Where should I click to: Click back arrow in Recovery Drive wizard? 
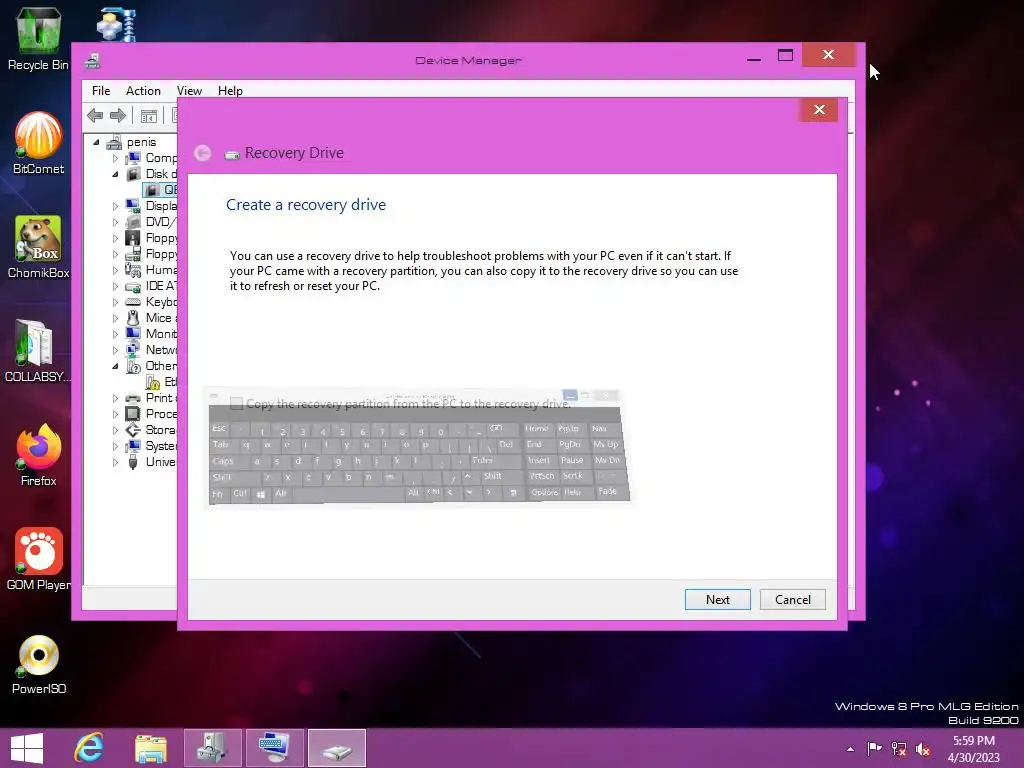pos(202,153)
